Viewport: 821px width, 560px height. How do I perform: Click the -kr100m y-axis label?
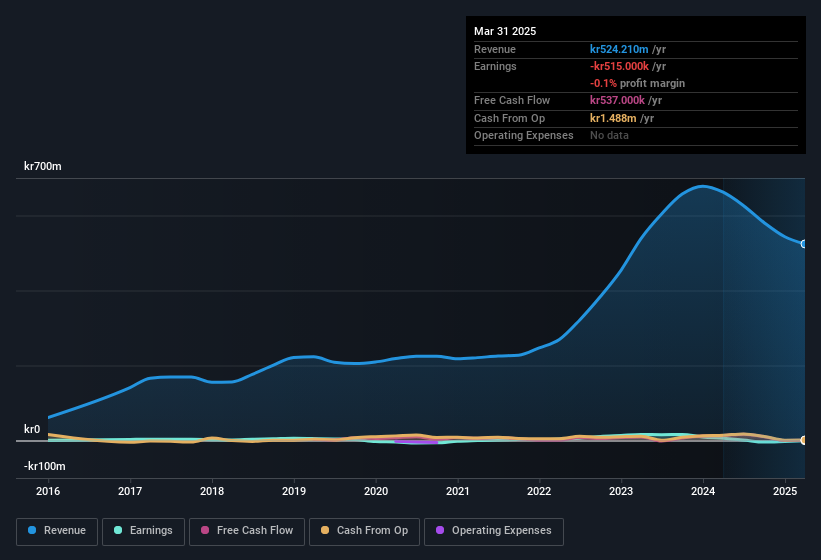coord(45,466)
